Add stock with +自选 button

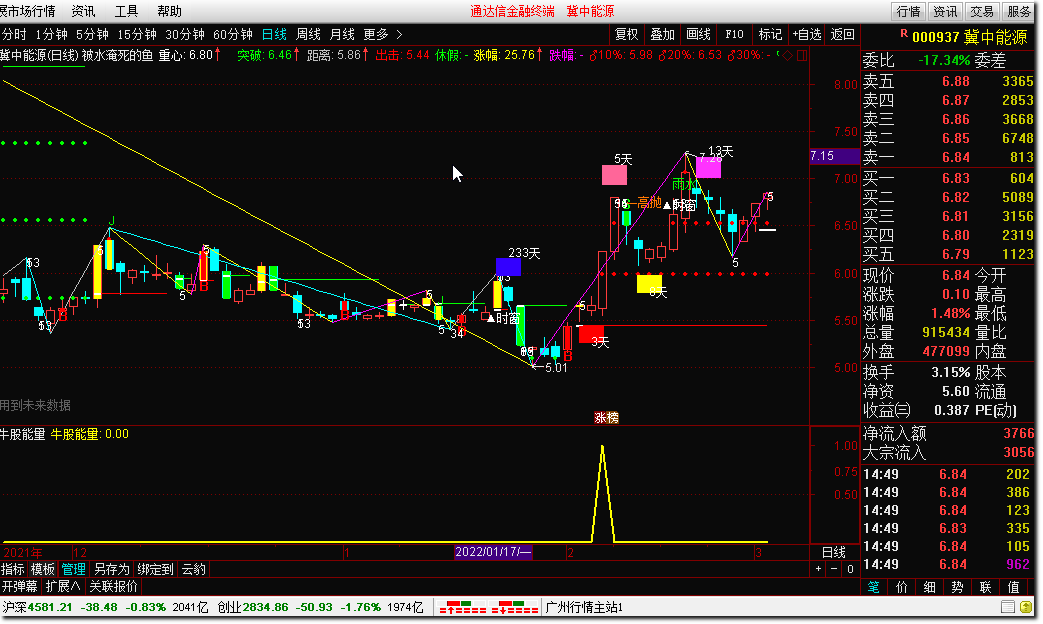click(x=807, y=34)
